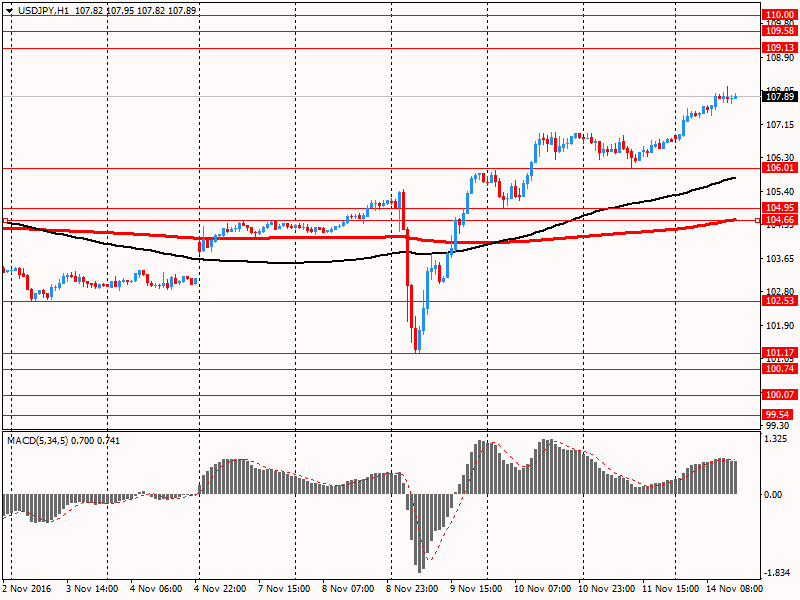Click the current price 107.89 label
This screenshot has height=600, width=800.
pos(780,96)
